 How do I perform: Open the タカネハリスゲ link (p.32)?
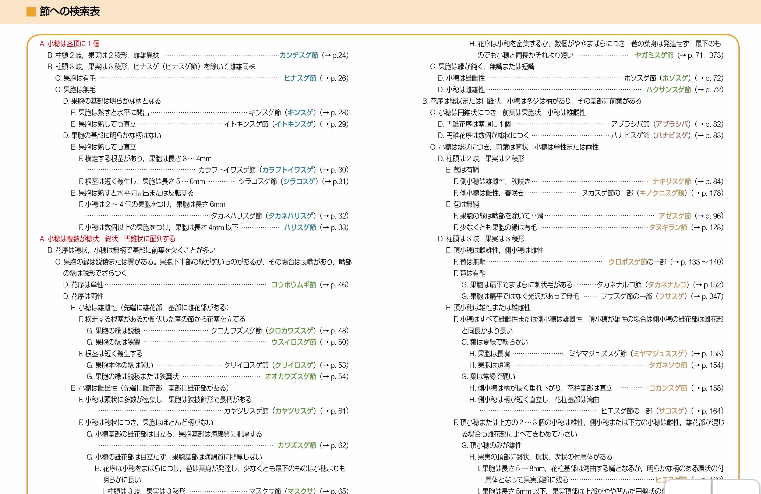[291, 216]
